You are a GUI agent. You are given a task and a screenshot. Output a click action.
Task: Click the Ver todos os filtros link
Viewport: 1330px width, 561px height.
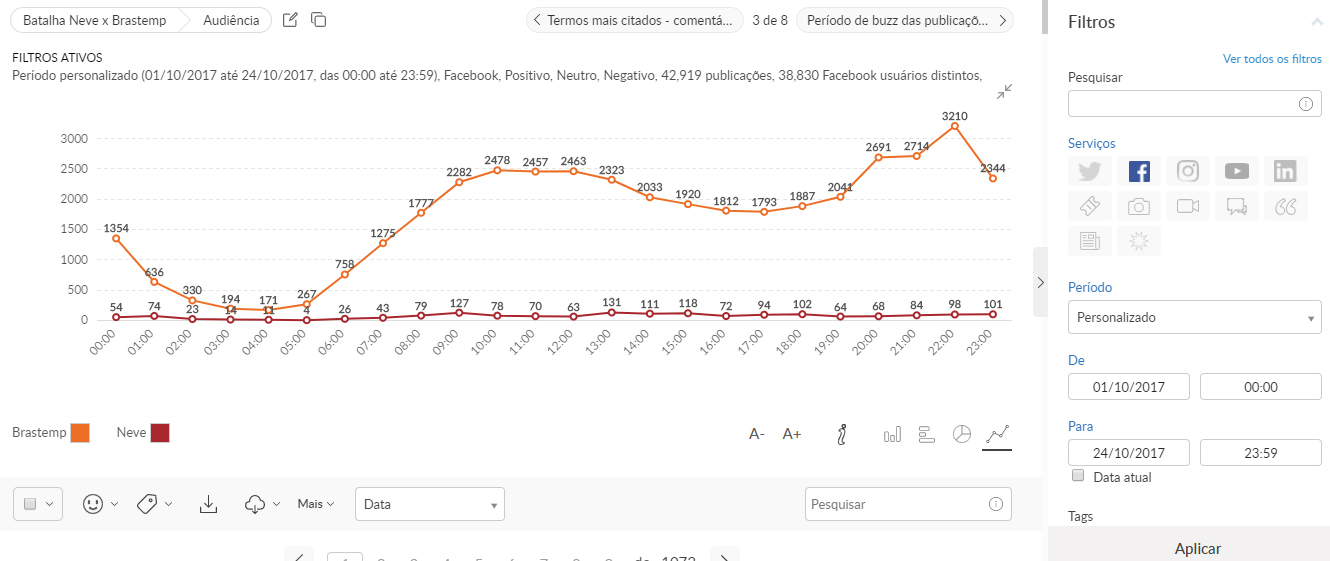(1272, 59)
